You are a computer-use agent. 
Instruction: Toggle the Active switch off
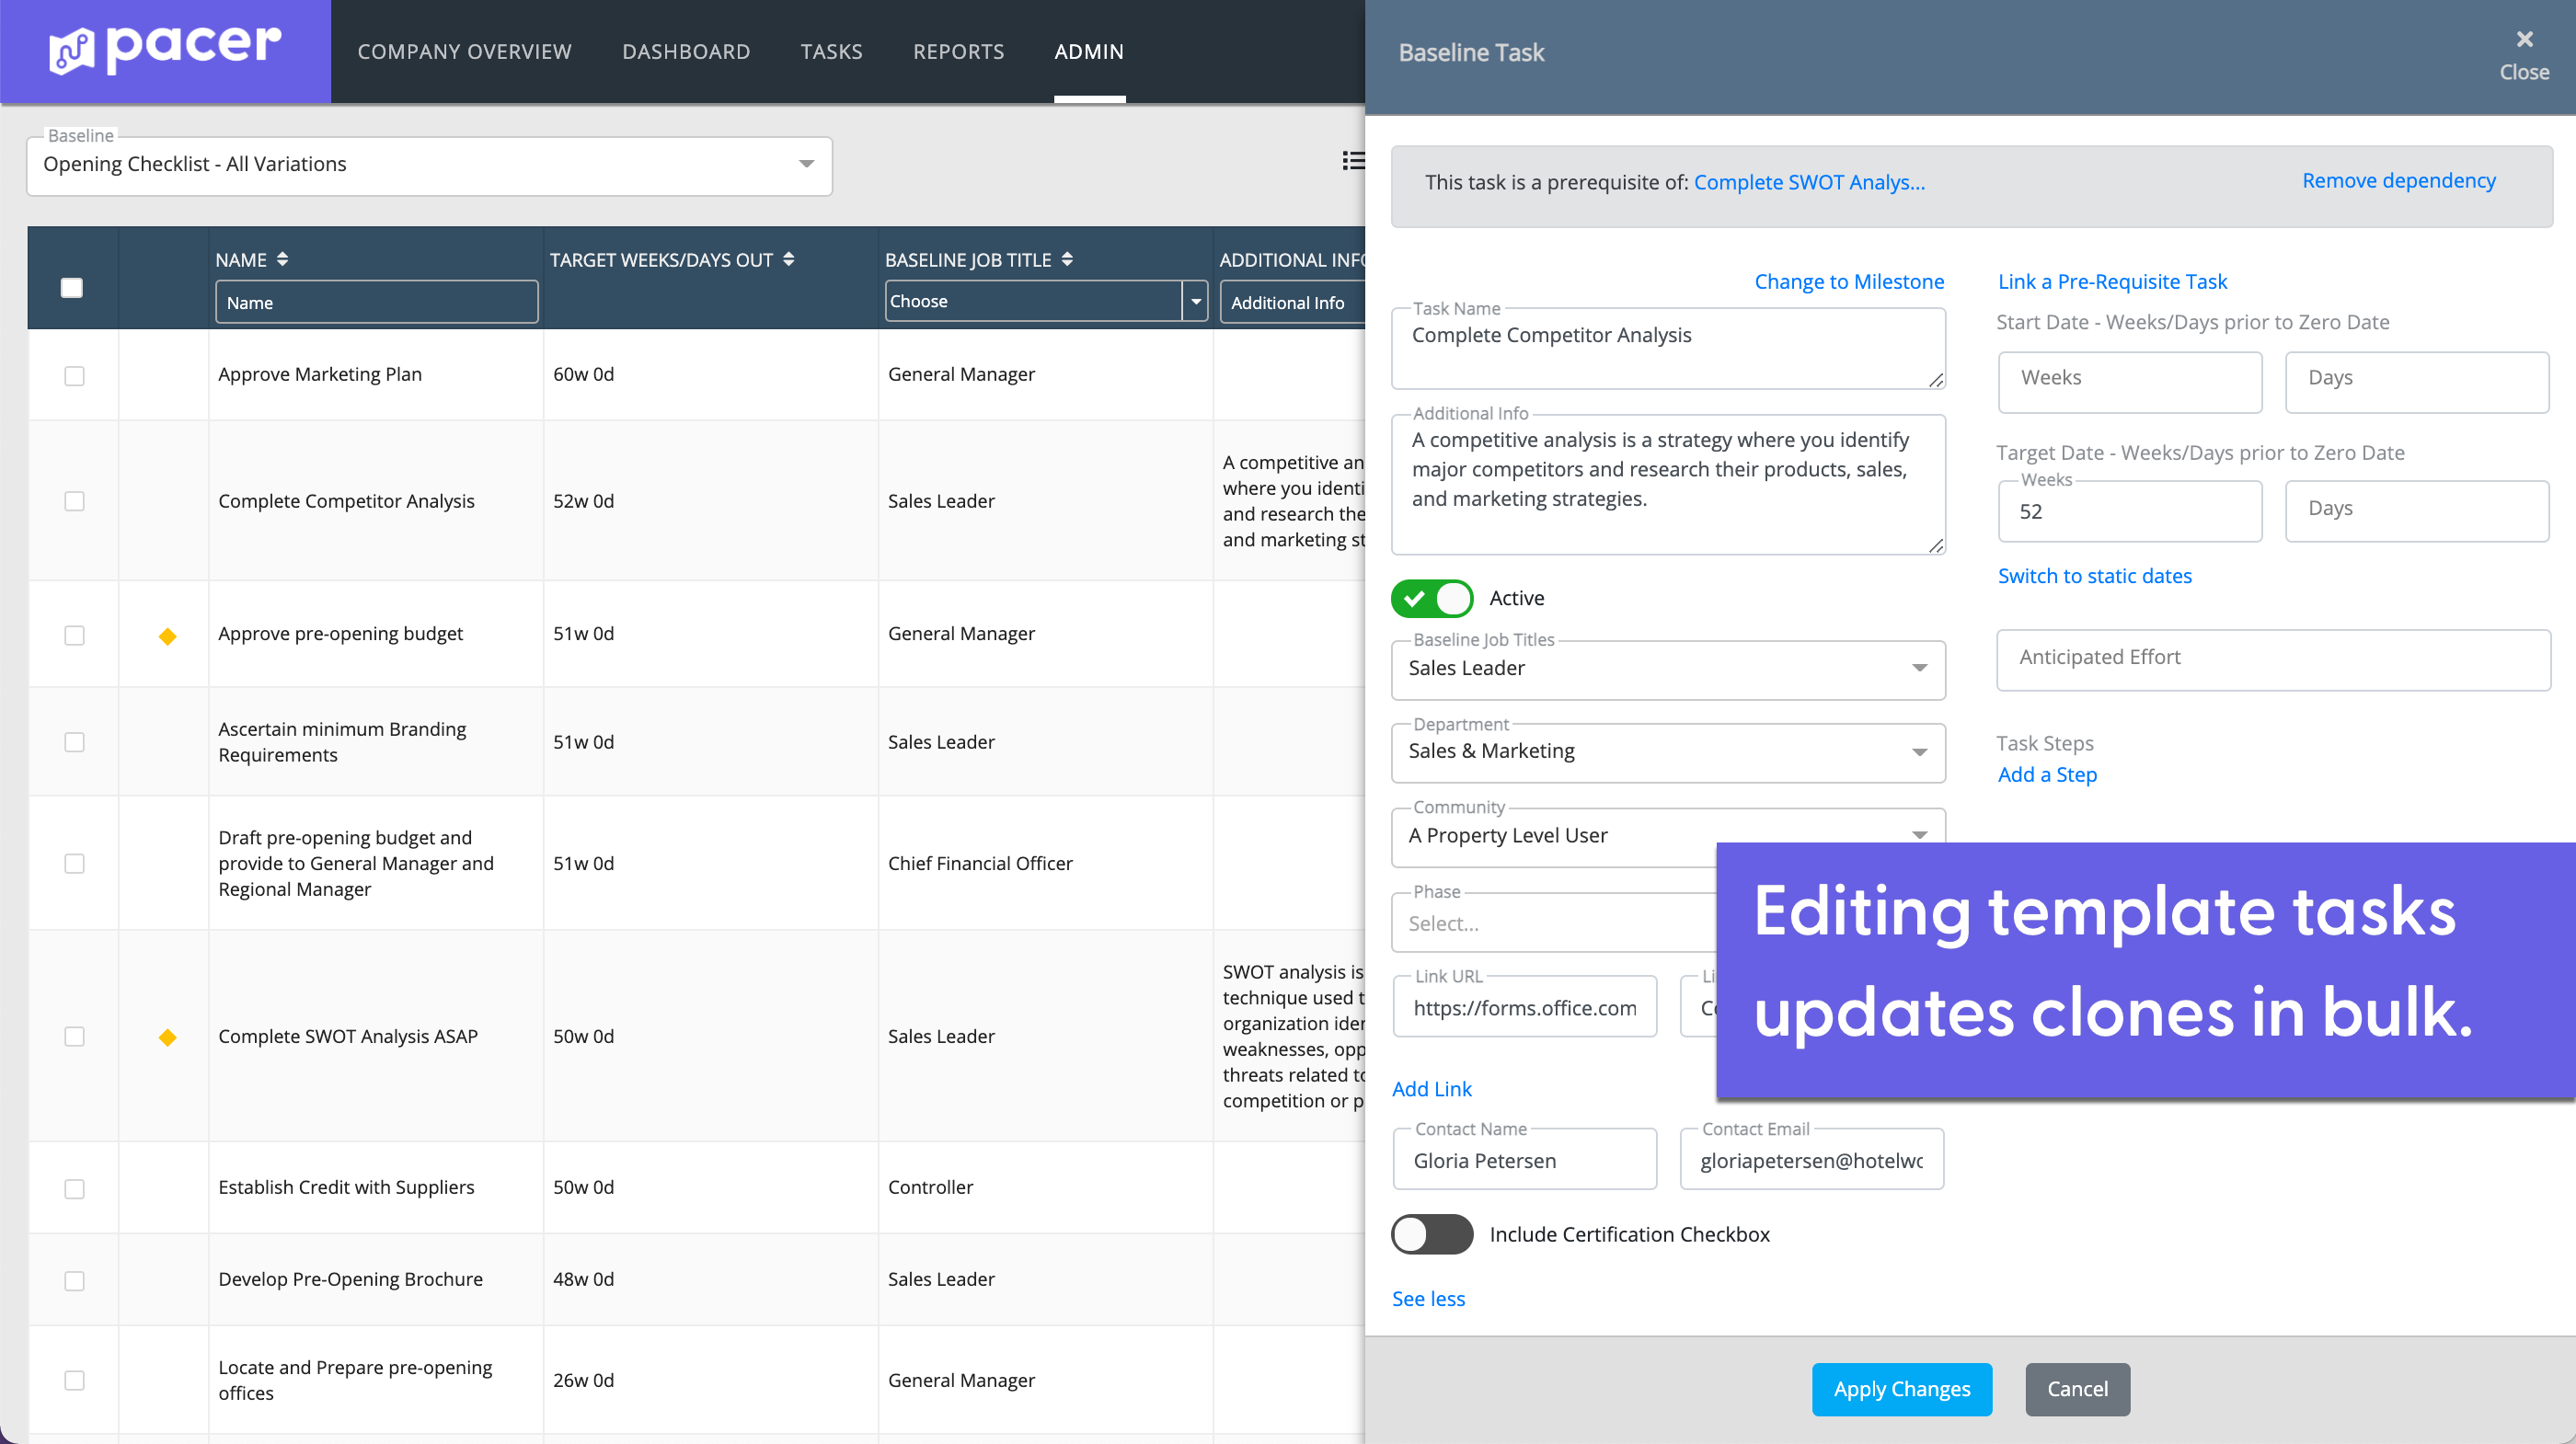[1432, 598]
